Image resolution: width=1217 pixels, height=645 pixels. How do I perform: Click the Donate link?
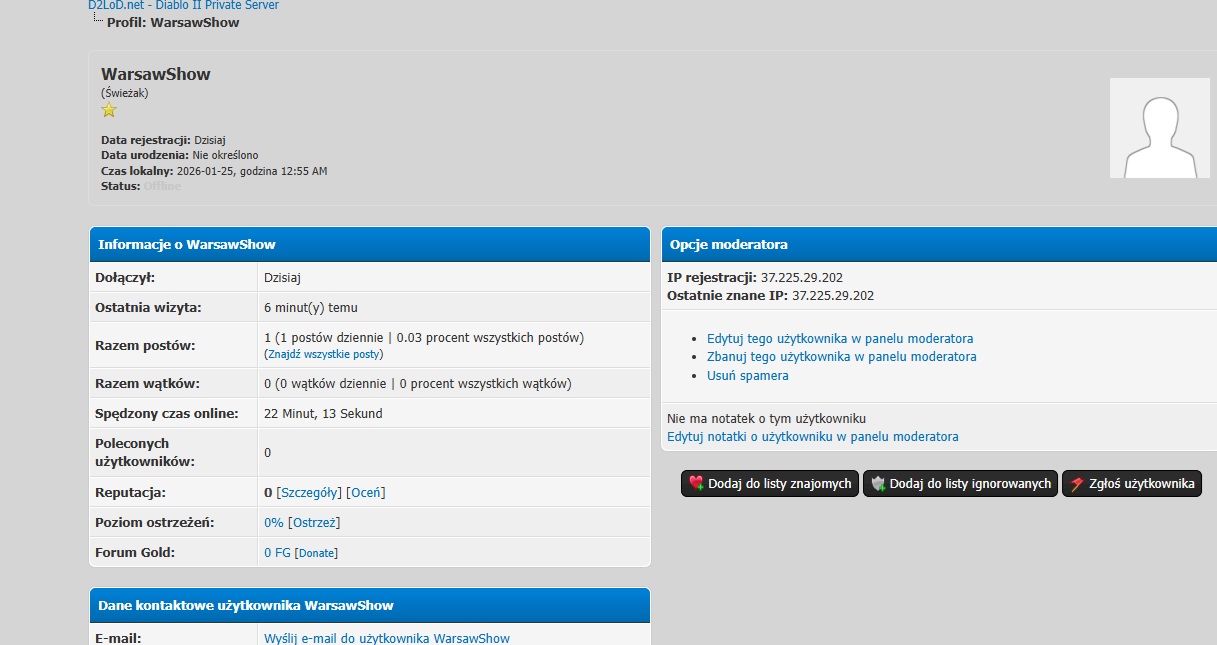(317, 553)
